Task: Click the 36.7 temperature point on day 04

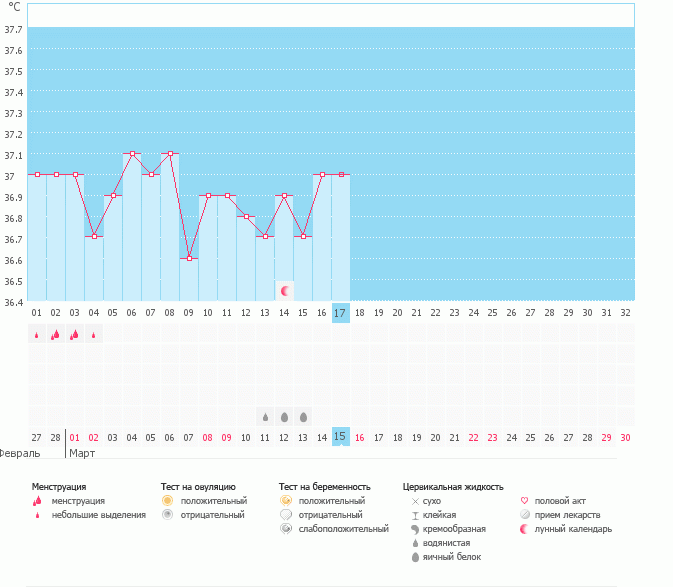Action: (x=94, y=237)
